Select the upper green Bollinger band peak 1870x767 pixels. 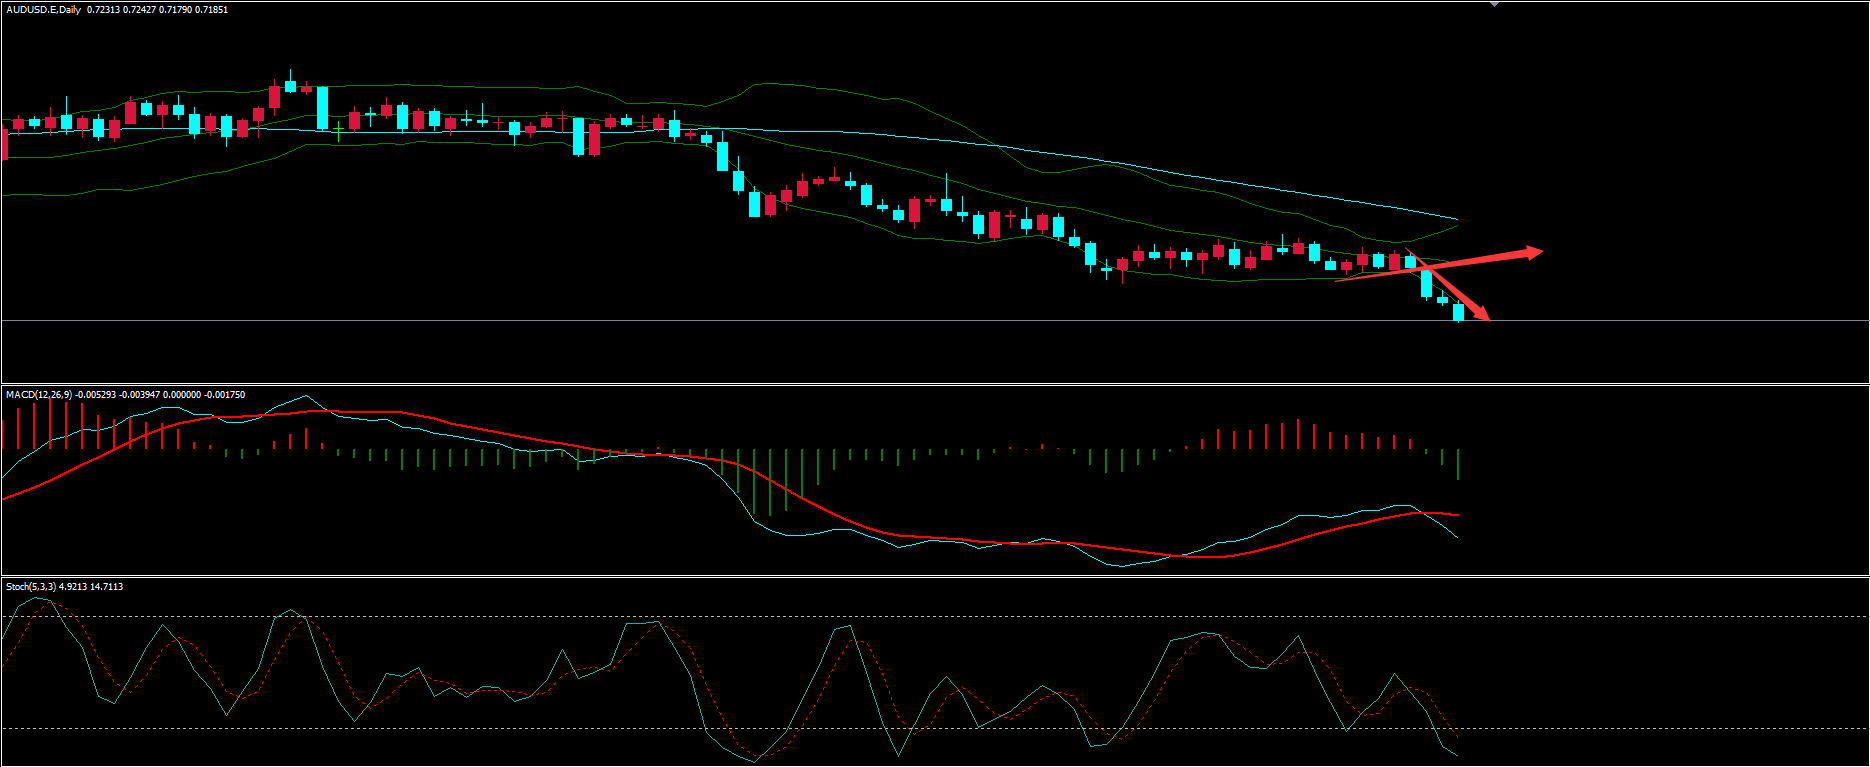click(760, 85)
